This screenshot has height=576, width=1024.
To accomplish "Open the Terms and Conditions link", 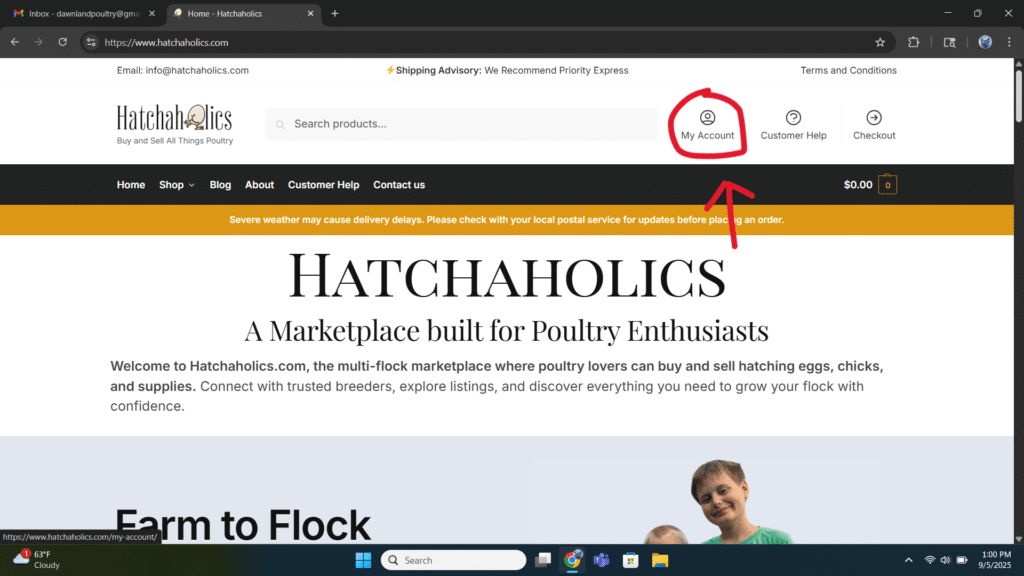I will [848, 71].
